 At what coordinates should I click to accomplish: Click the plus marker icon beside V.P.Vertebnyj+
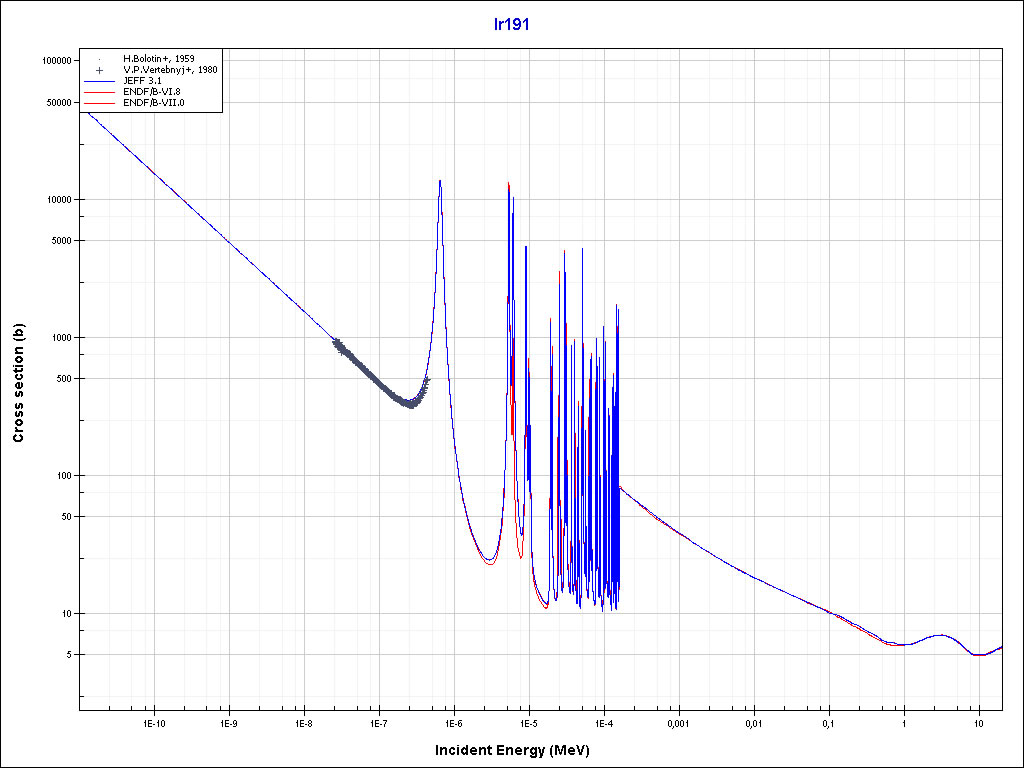[100, 70]
